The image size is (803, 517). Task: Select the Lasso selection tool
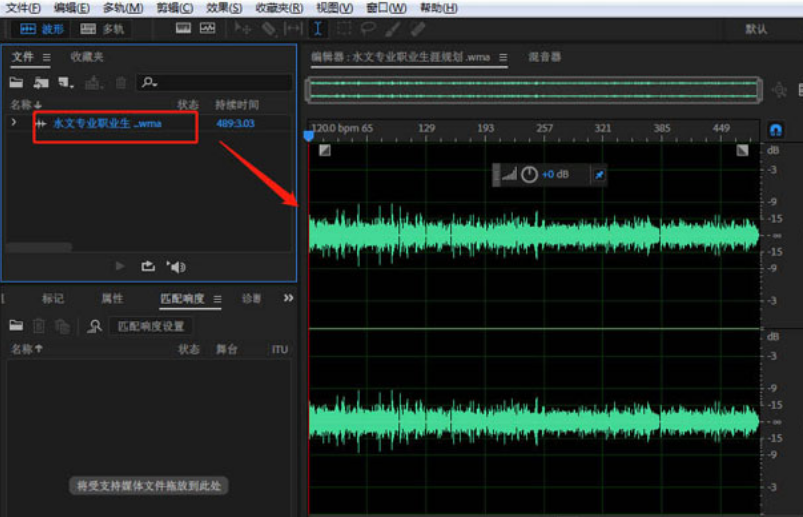click(368, 29)
